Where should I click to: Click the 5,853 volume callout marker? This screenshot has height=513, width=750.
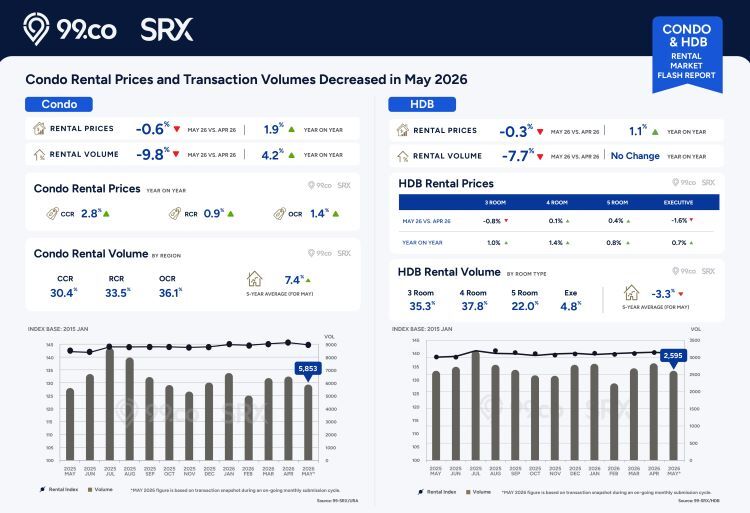(308, 371)
